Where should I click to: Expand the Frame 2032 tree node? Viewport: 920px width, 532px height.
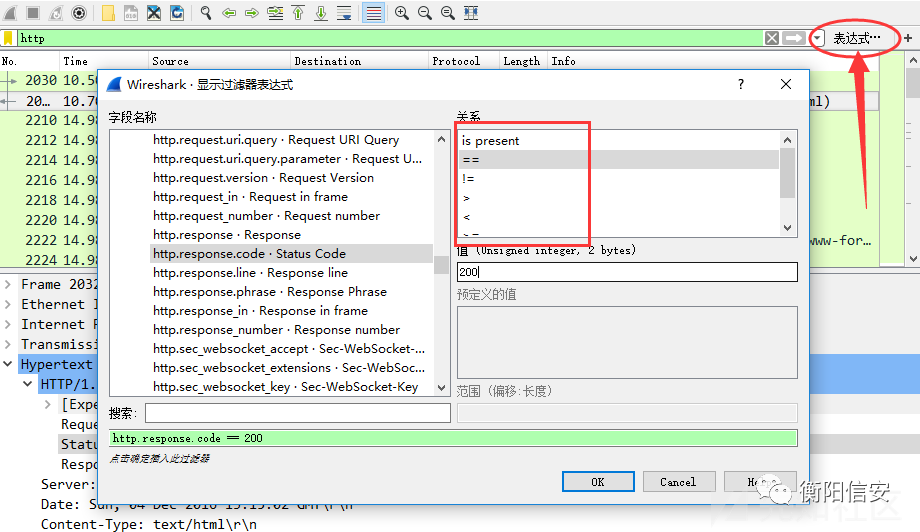click(x=8, y=284)
